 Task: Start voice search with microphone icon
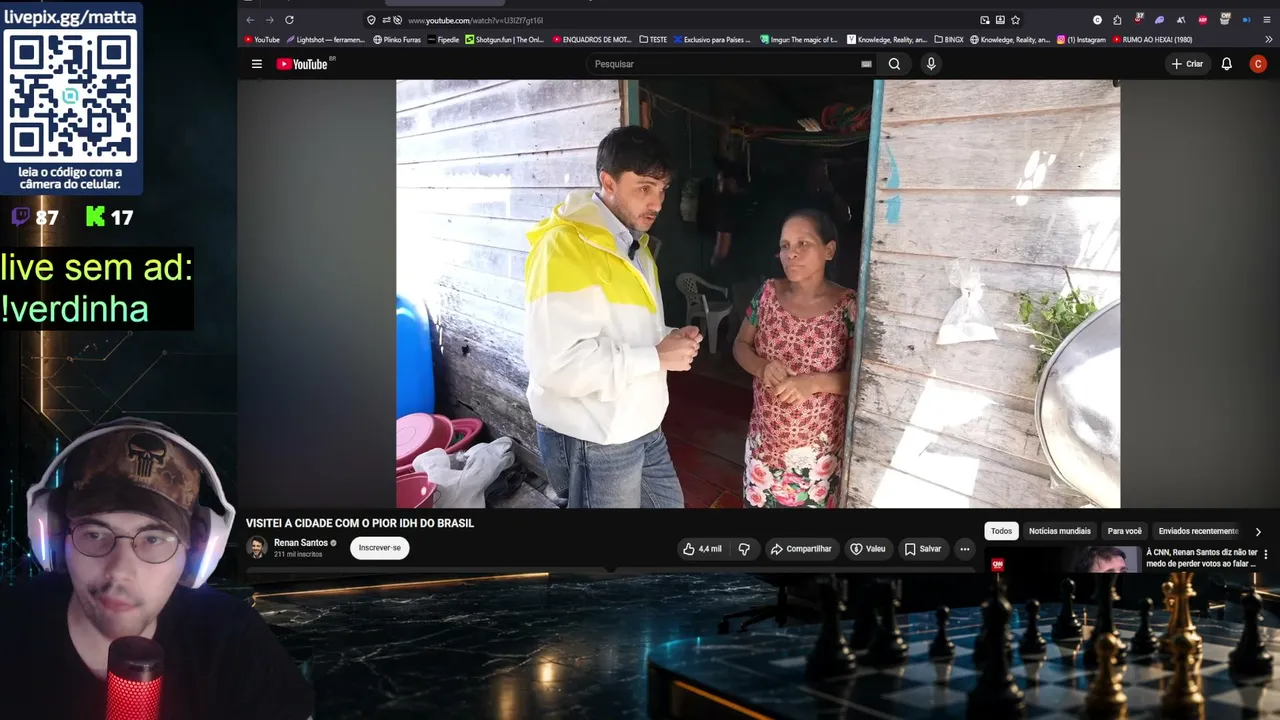[931, 64]
